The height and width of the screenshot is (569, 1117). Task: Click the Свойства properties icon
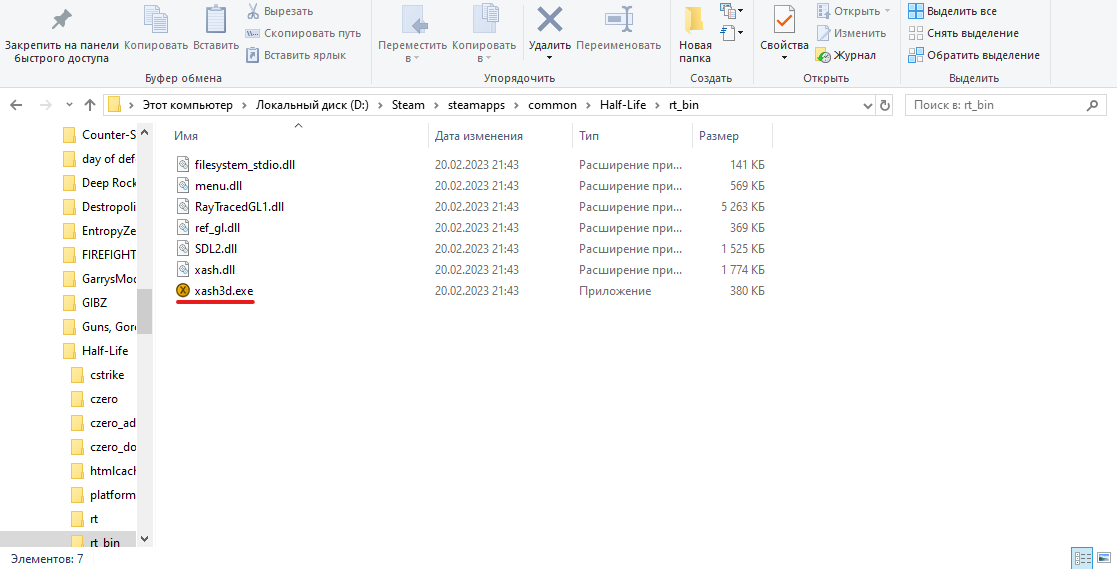tap(784, 20)
